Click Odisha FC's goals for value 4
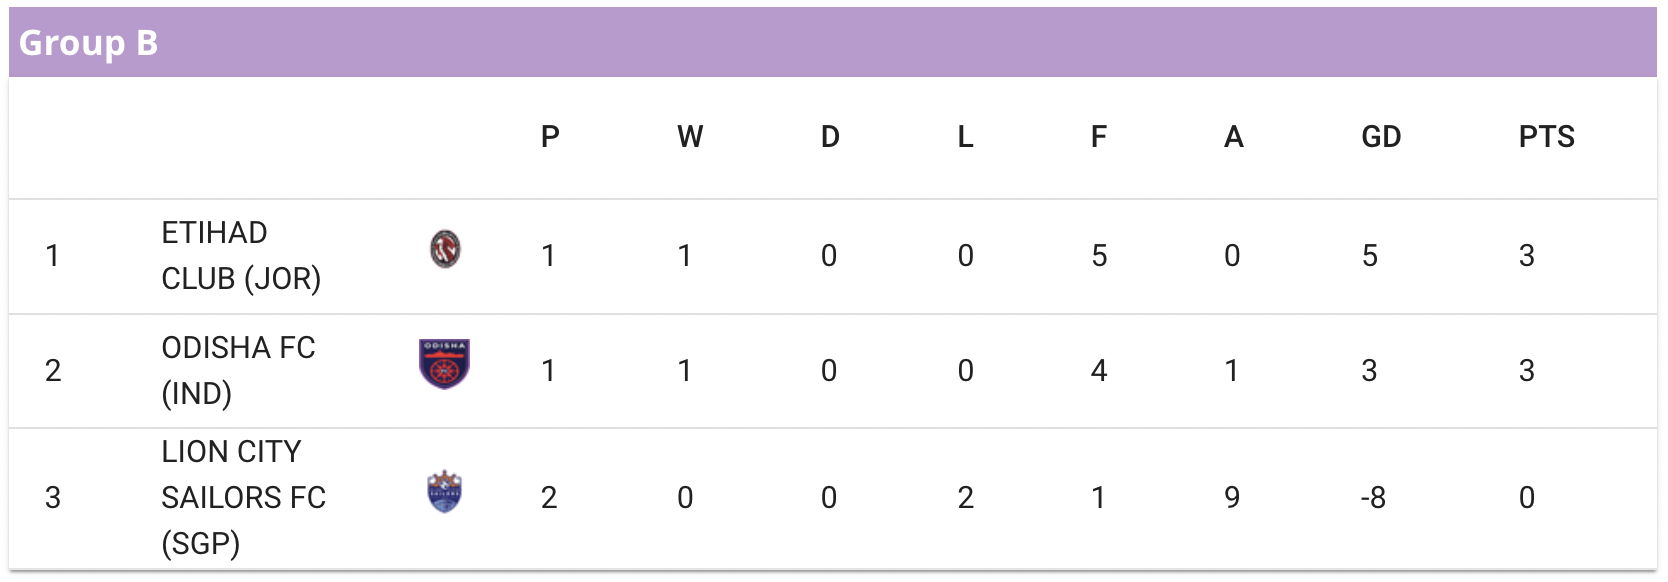Screen dimensions: 1668x582 [1099, 371]
